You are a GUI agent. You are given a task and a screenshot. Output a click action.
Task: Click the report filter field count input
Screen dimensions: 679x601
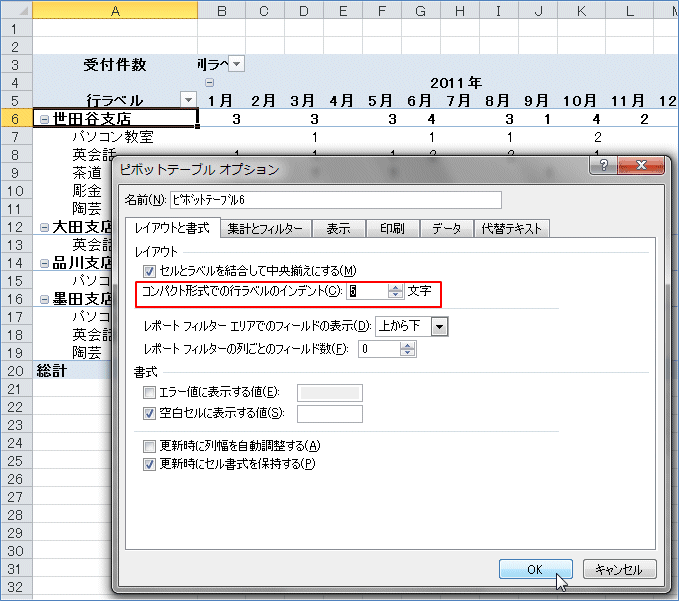379,349
